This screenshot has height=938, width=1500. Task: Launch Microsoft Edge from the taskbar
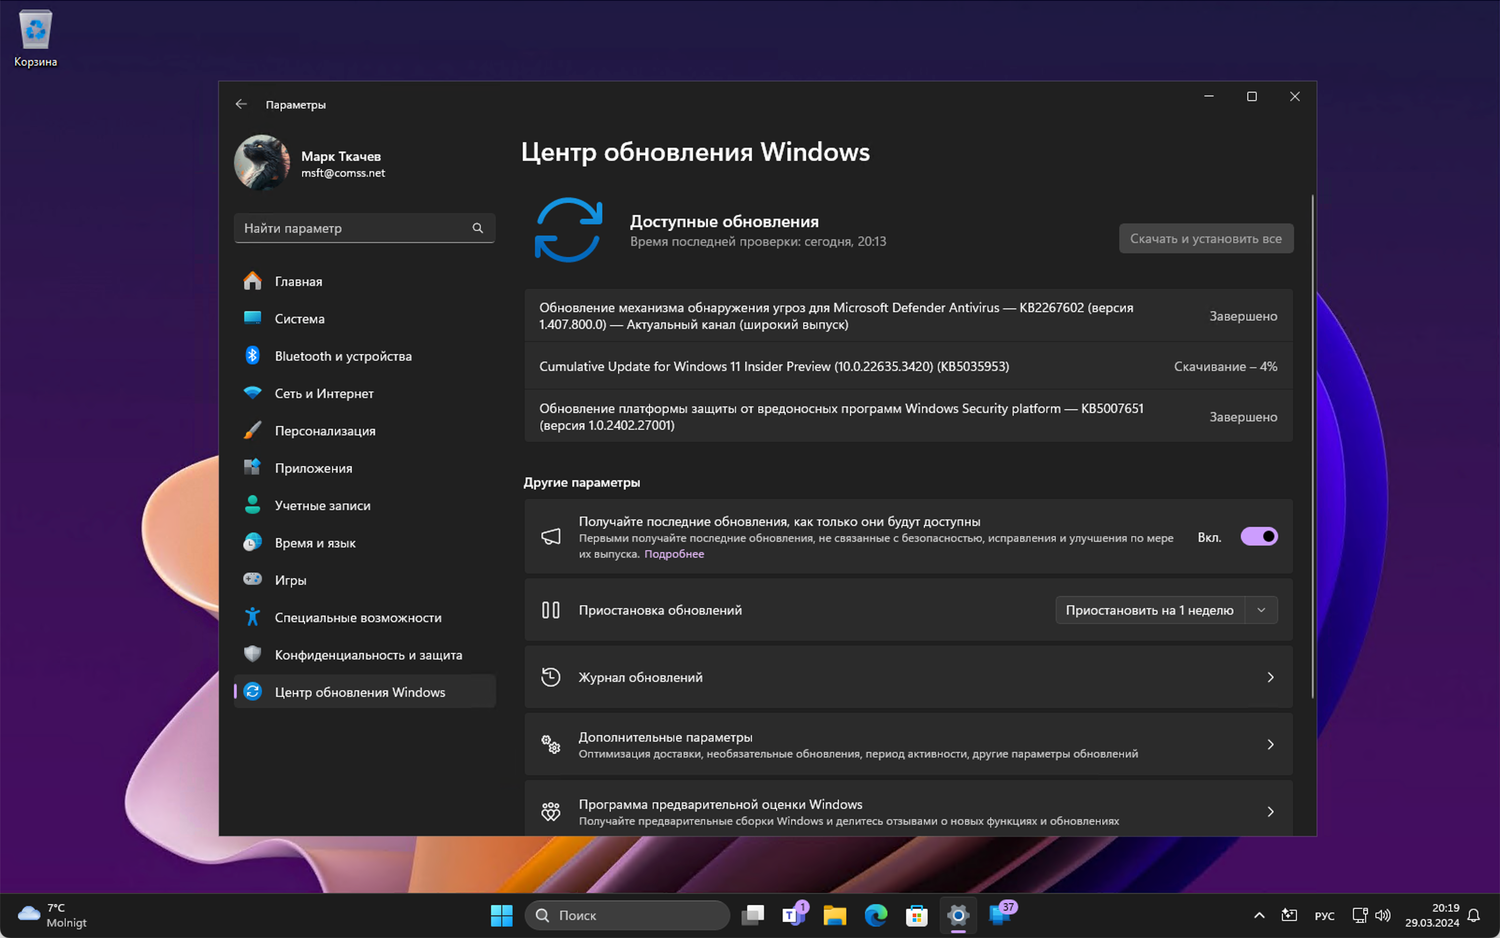pos(876,915)
